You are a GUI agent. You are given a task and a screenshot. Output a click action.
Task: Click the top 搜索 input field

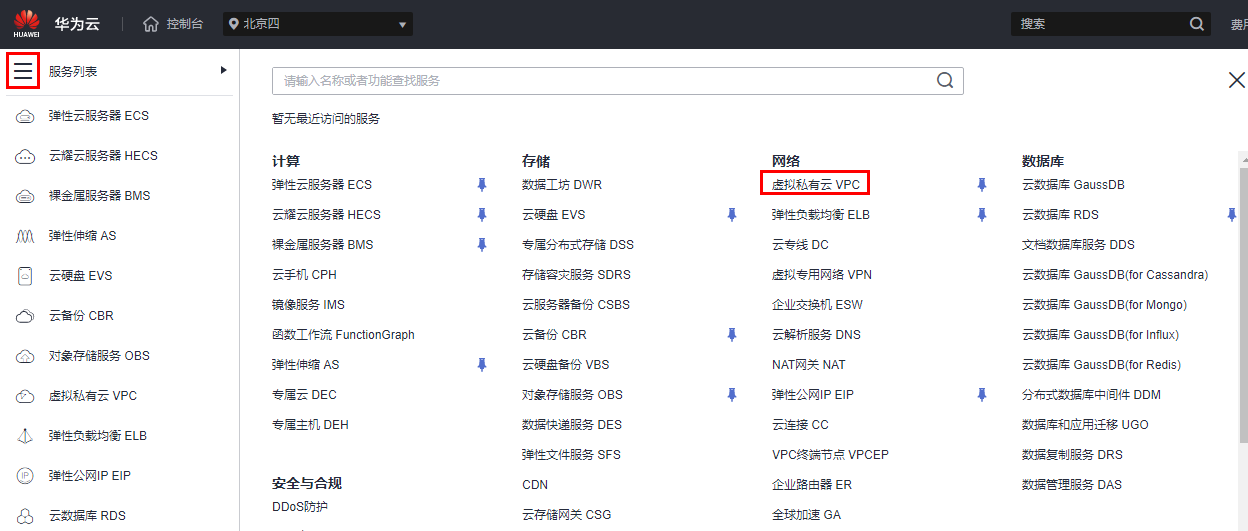(1100, 24)
